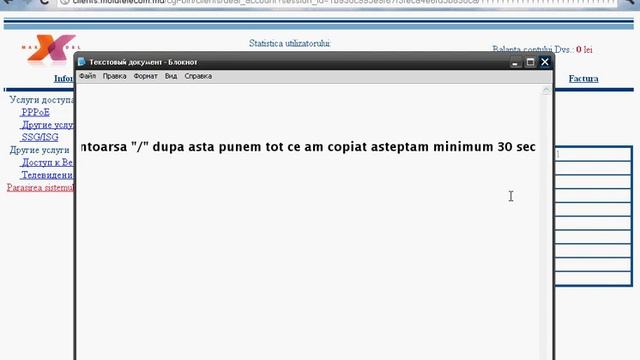Click the Info tab link in browser page
Image resolution: width=640 pixels, height=360 pixels.
[64, 78]
